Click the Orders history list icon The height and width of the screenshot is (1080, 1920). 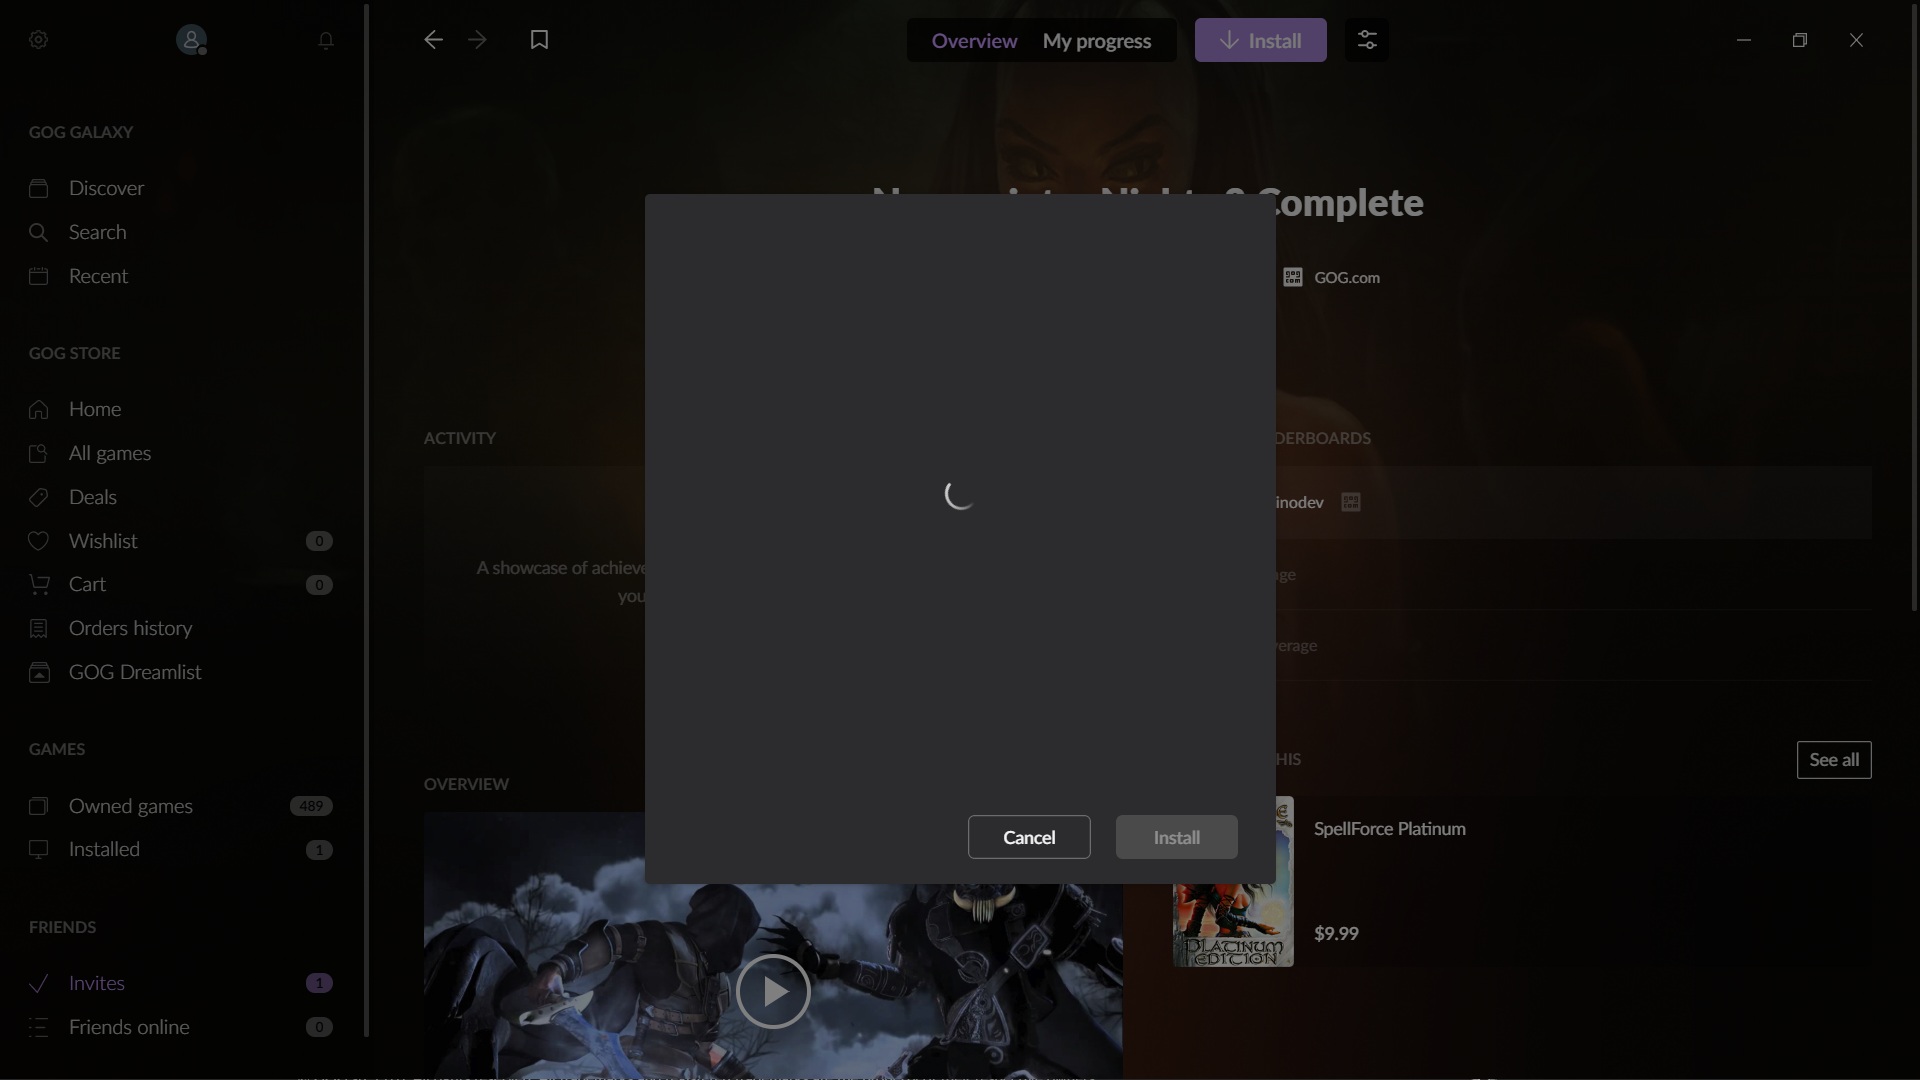coord(38,628)
